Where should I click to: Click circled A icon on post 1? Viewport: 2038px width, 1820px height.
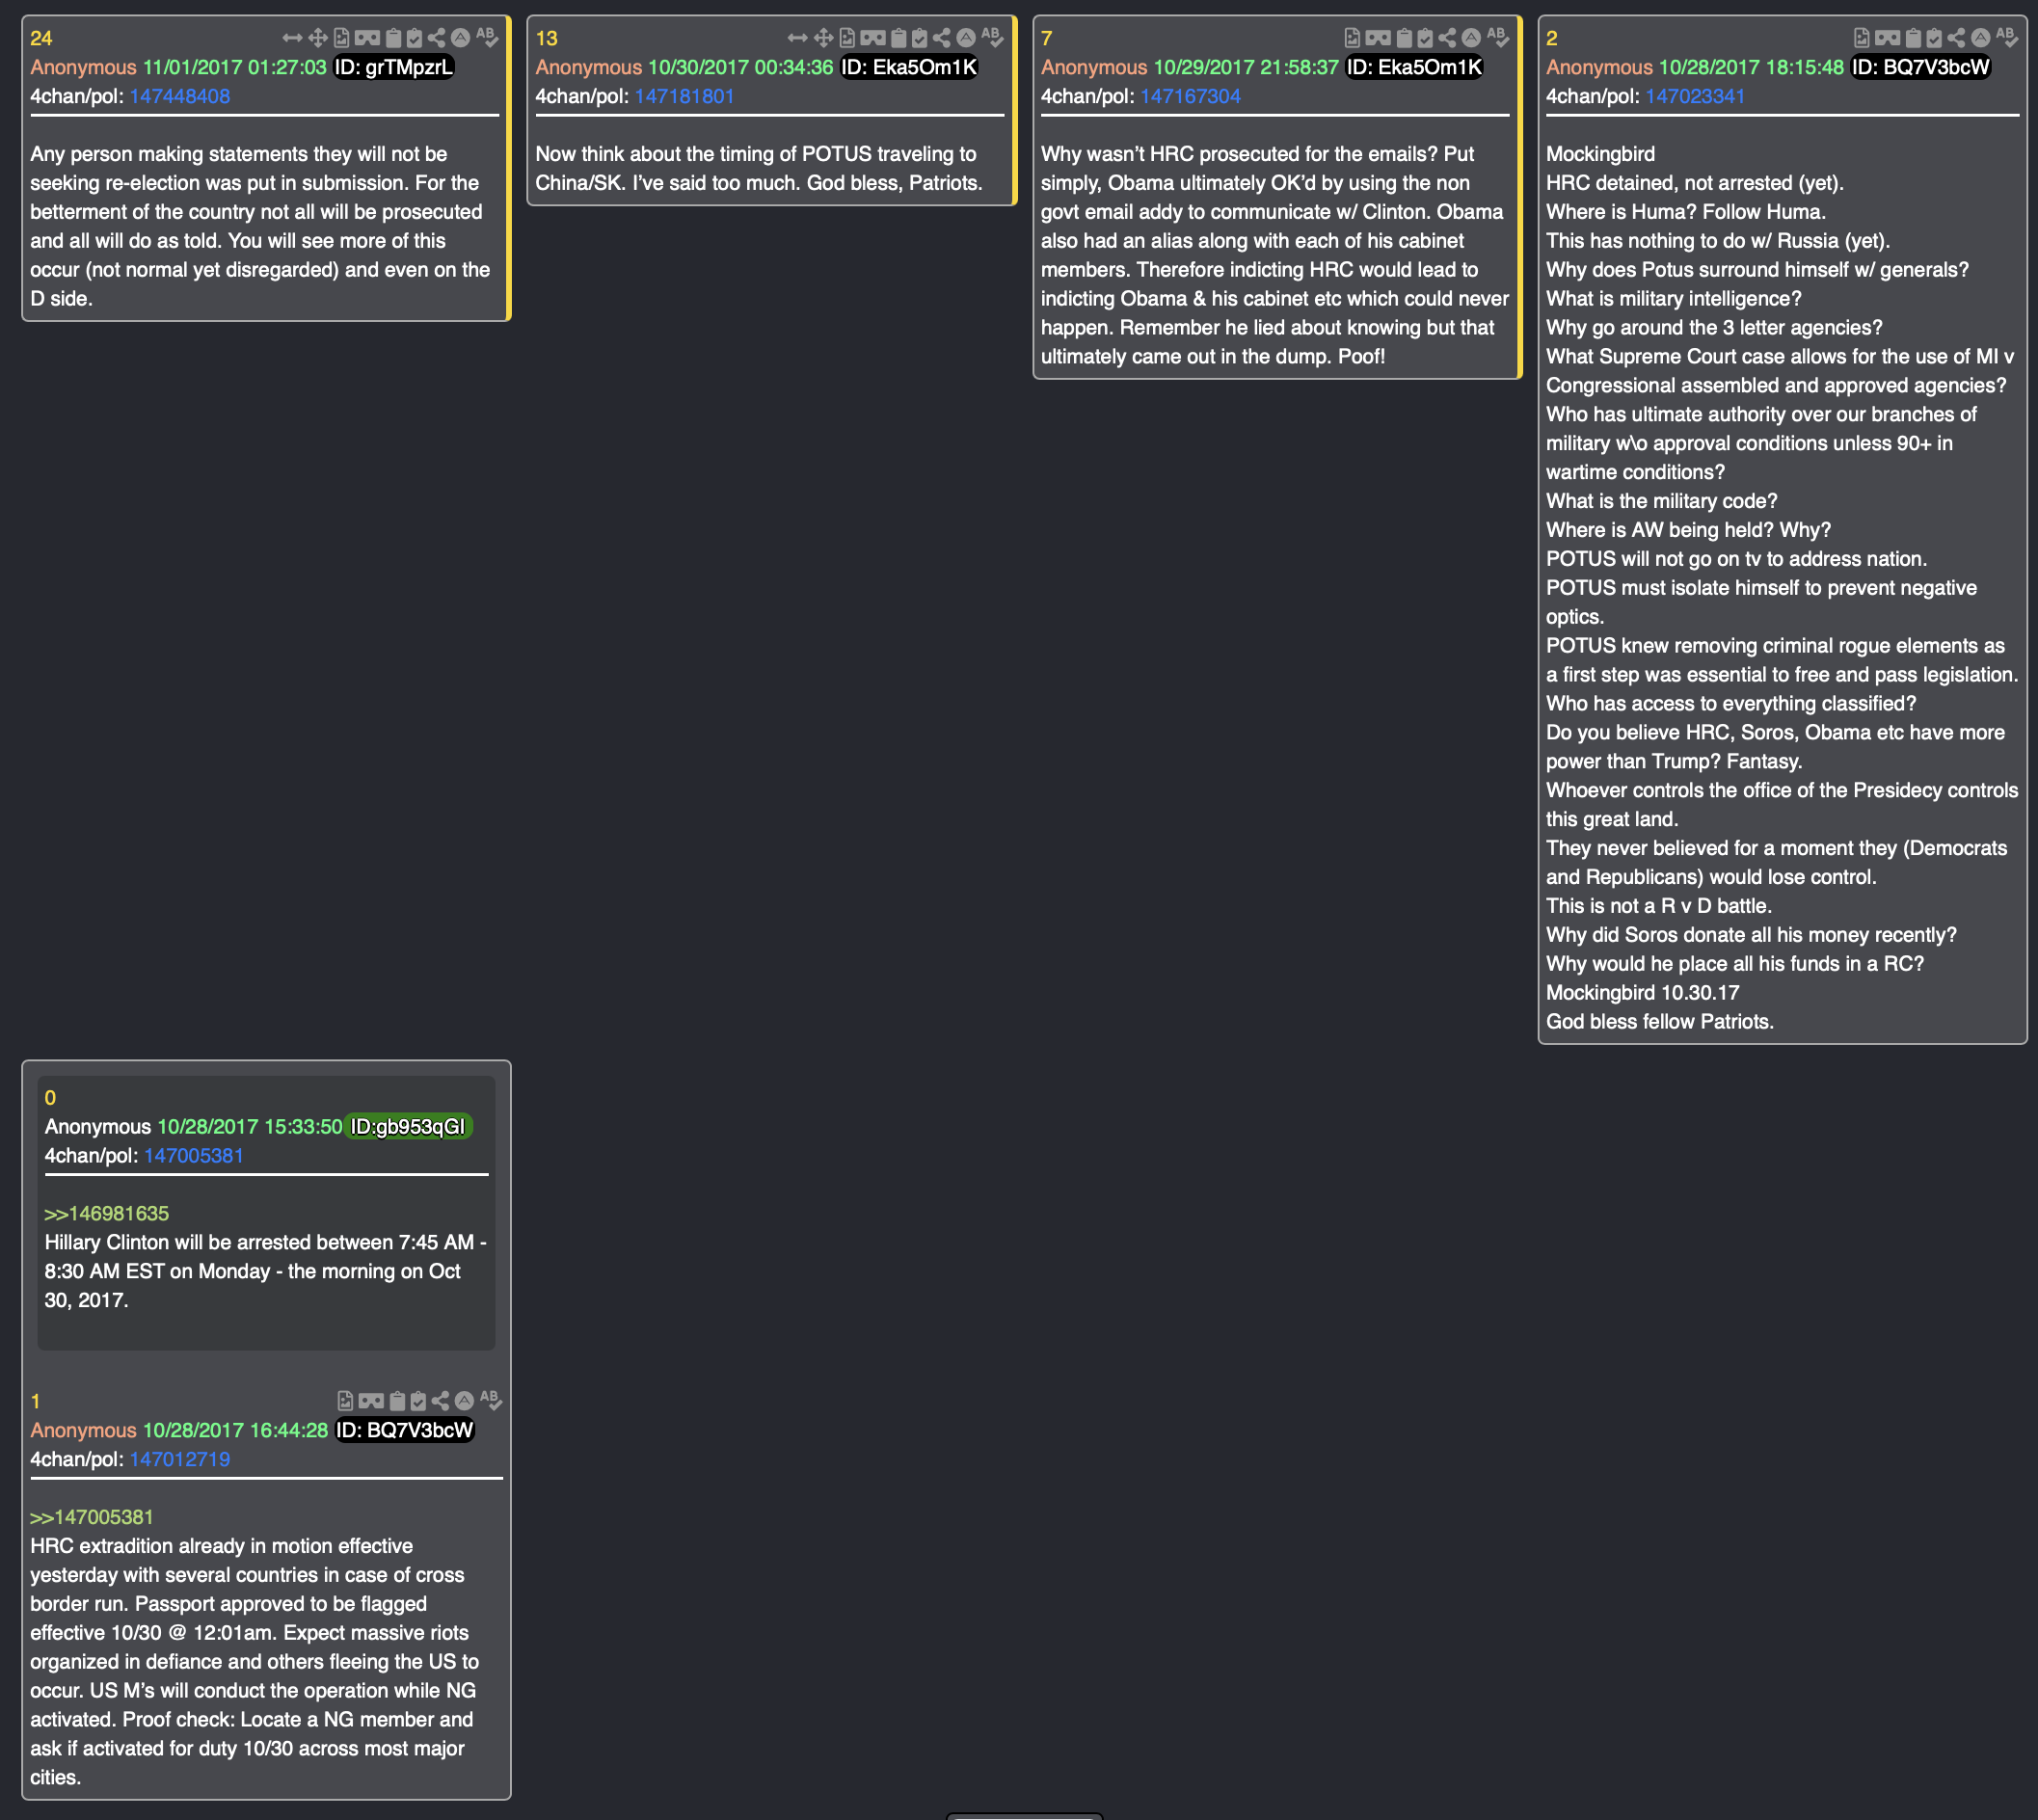[x=464, y=1401]
